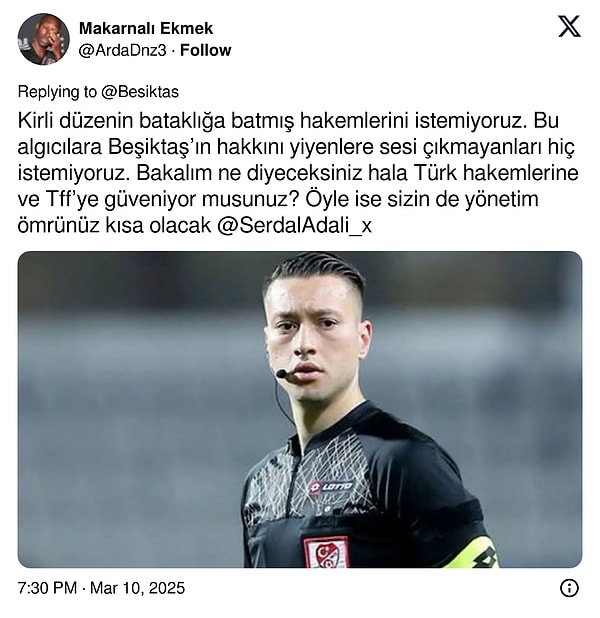
Task: Click the Lotto logo on referee's jersey
Action: 332,487
